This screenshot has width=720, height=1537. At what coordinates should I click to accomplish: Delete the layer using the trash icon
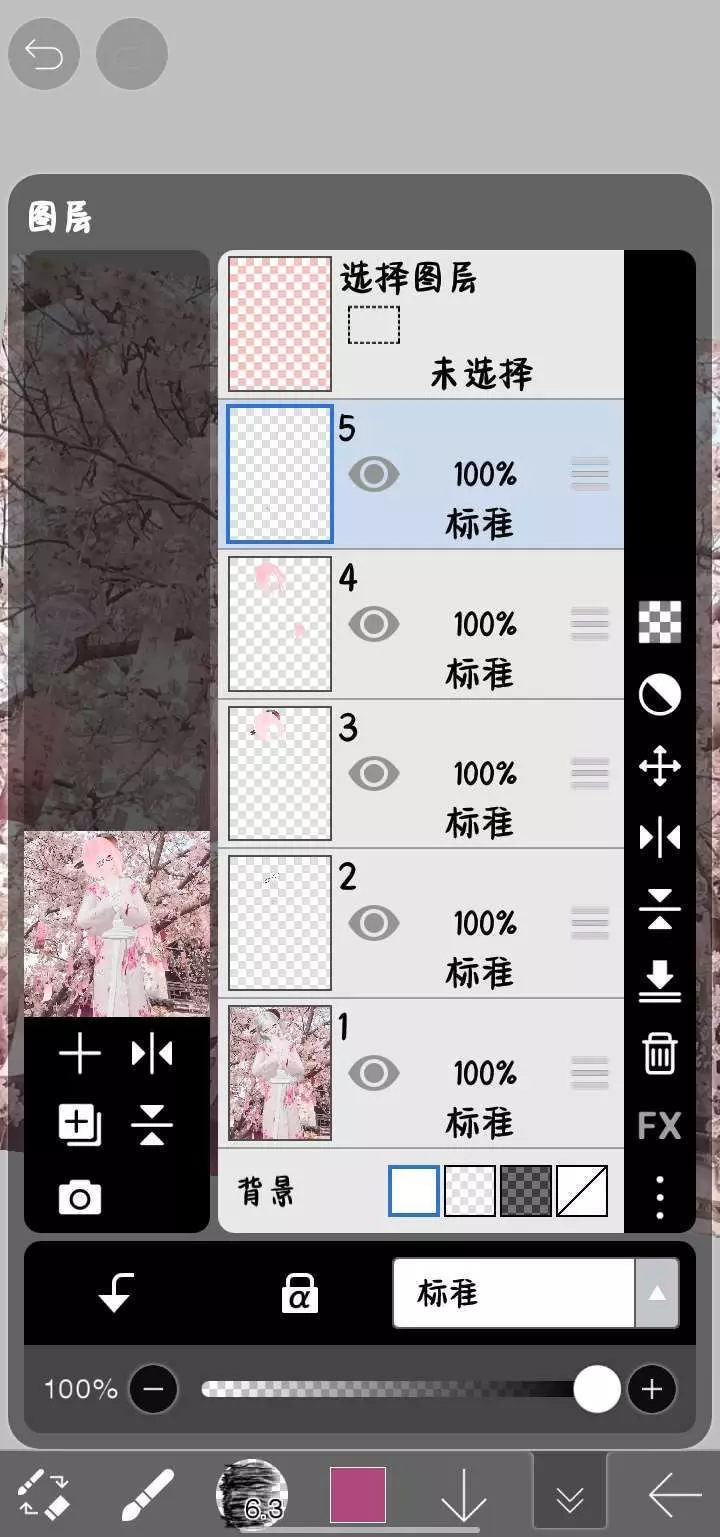click(x=659, y=1053)
